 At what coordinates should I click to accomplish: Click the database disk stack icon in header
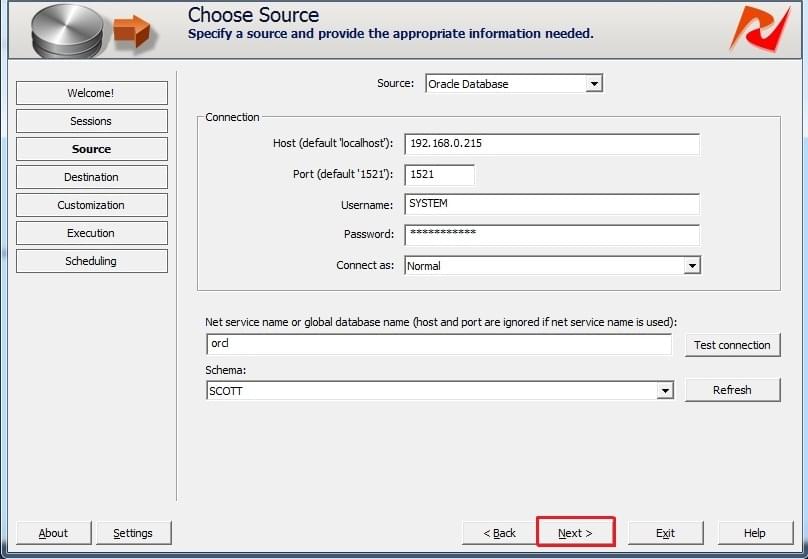[68, 31]
